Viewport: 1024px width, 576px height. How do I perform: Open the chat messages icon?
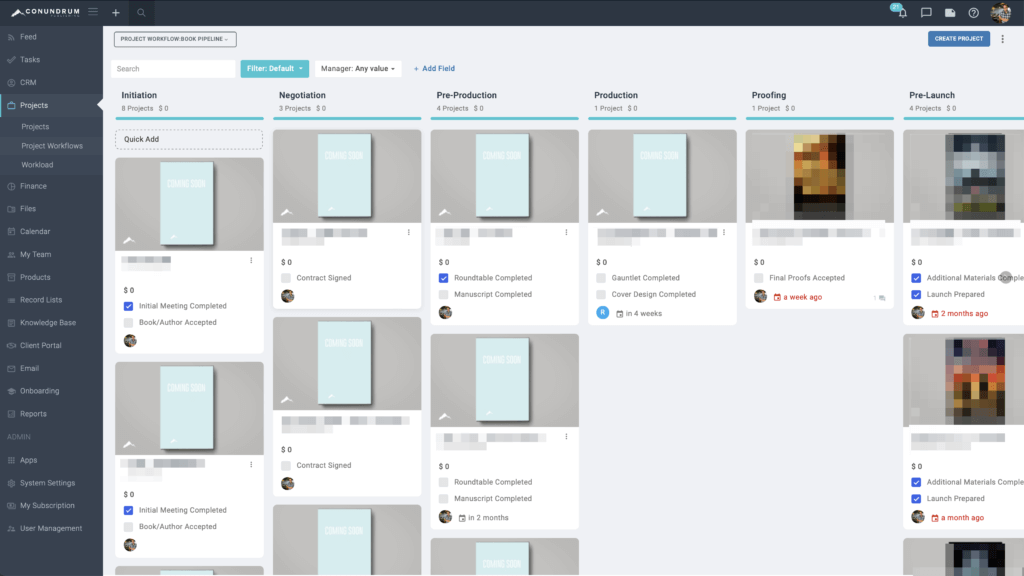coord(926,12)
